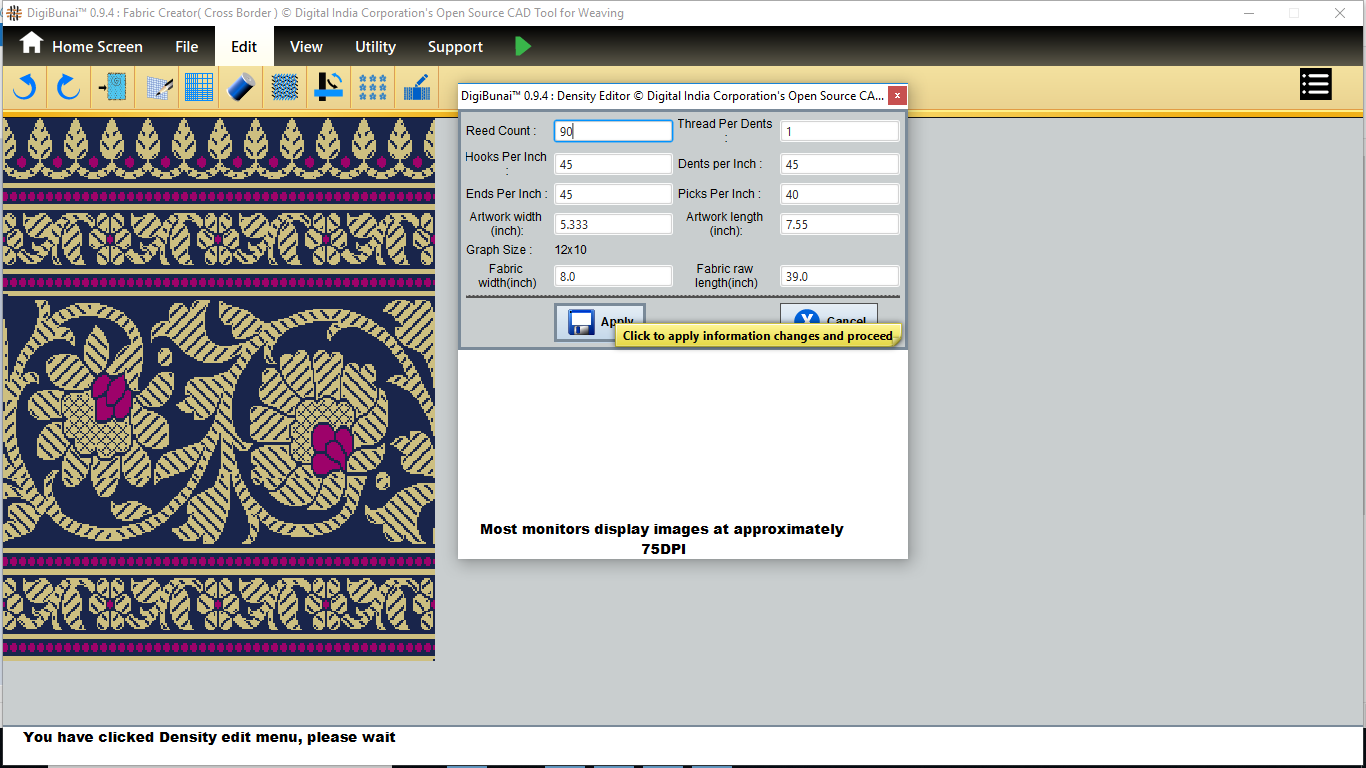Open the Utility menu

(375, 47)
